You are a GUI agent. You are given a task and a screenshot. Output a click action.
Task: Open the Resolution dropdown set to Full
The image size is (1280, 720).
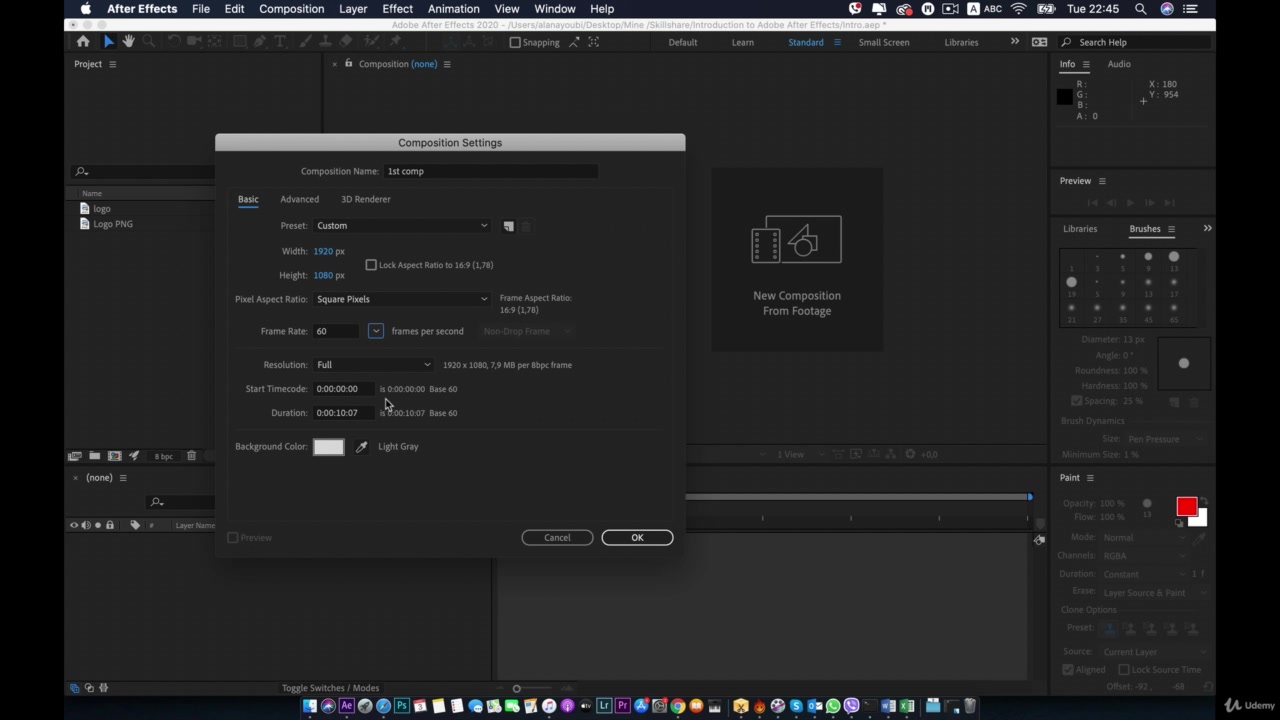pos(373,365)
